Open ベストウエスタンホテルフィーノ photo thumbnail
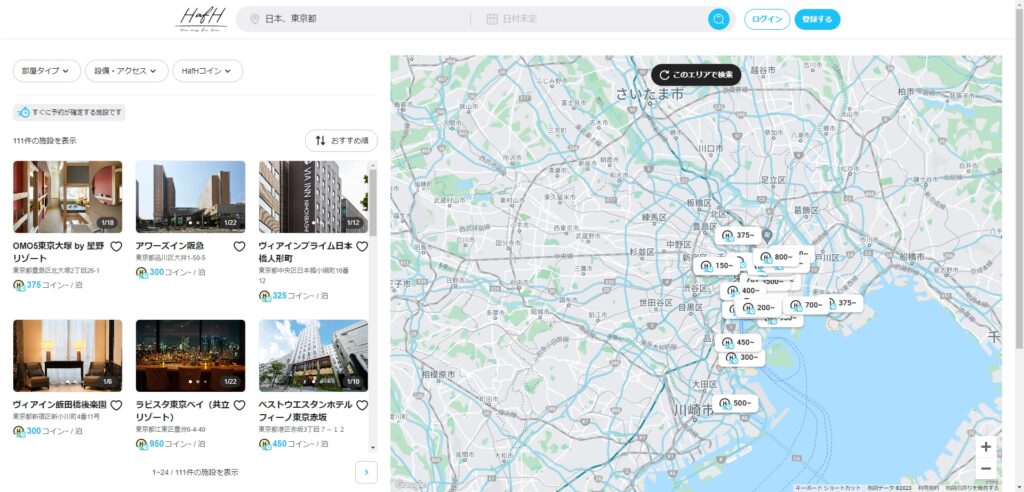 (x=313, y=355)
